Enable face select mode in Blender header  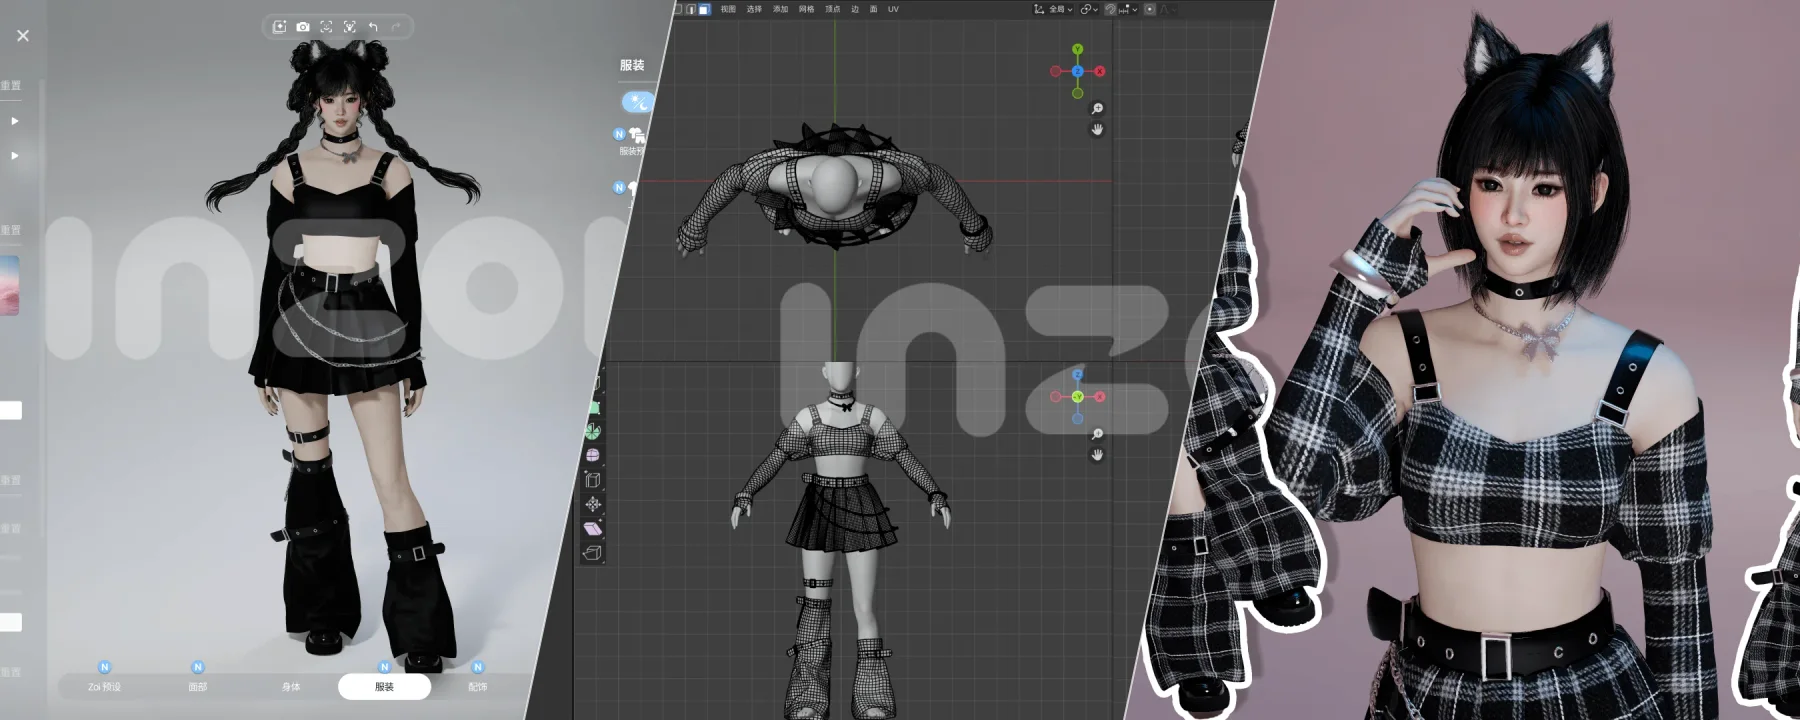pos(704,9)
